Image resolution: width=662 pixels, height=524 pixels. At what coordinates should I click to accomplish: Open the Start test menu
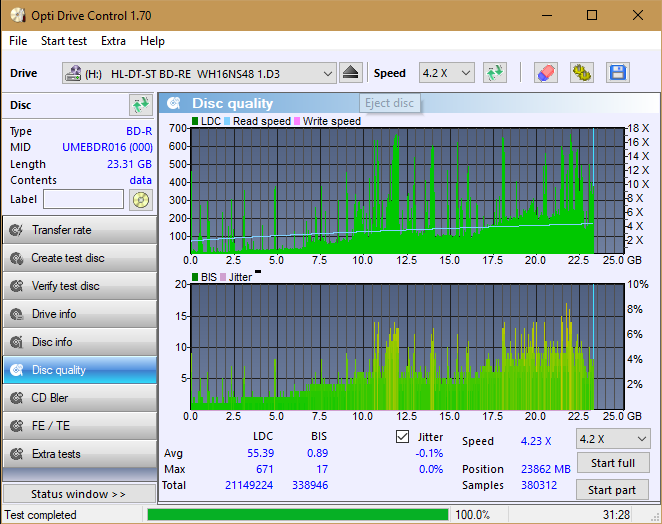tap(64, 41)
